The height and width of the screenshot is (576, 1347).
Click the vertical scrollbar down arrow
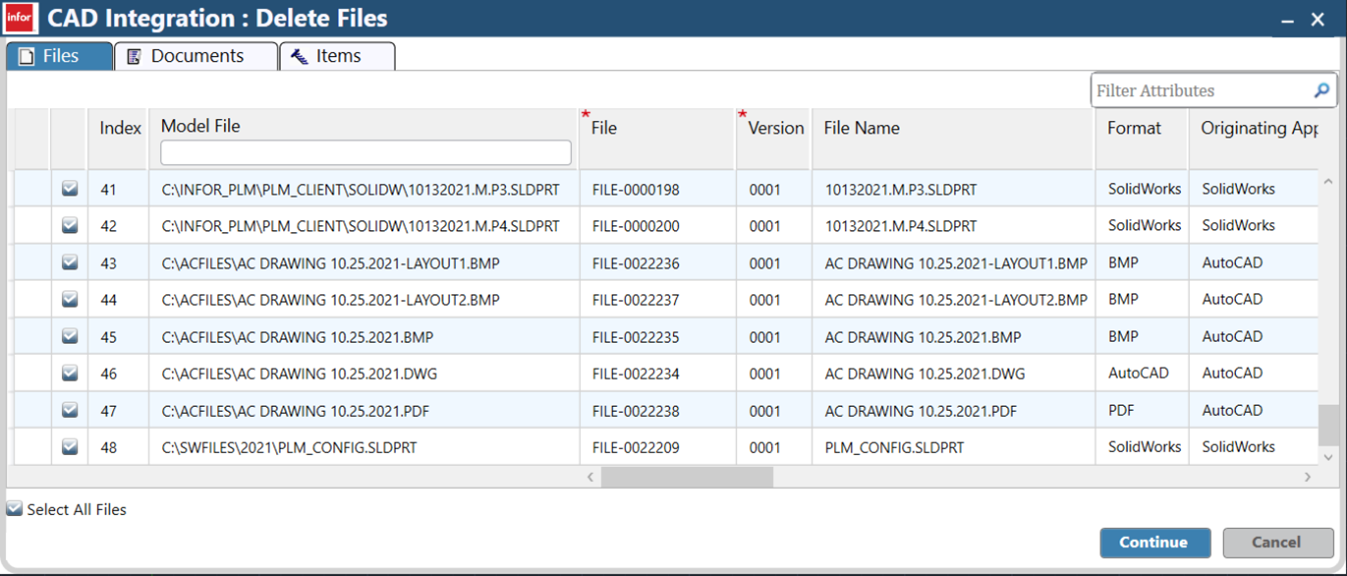(1328, 456)
